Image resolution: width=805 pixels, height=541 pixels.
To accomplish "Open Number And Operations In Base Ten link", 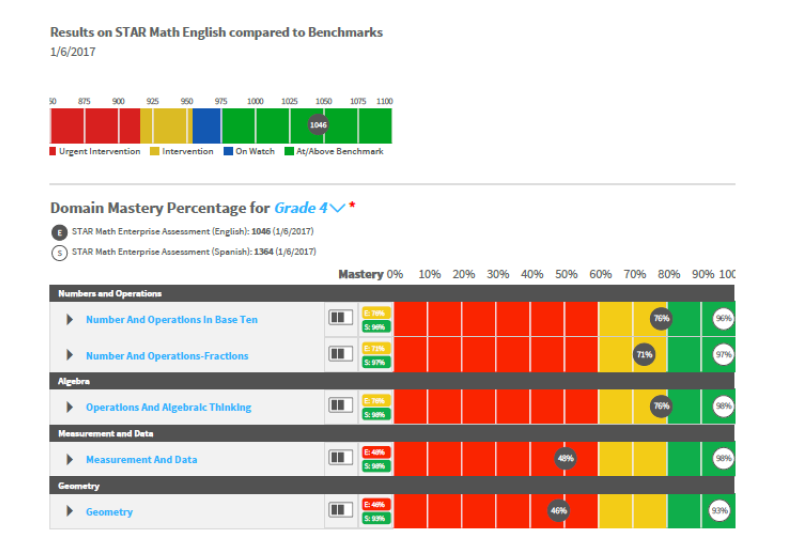I will 171,319.
